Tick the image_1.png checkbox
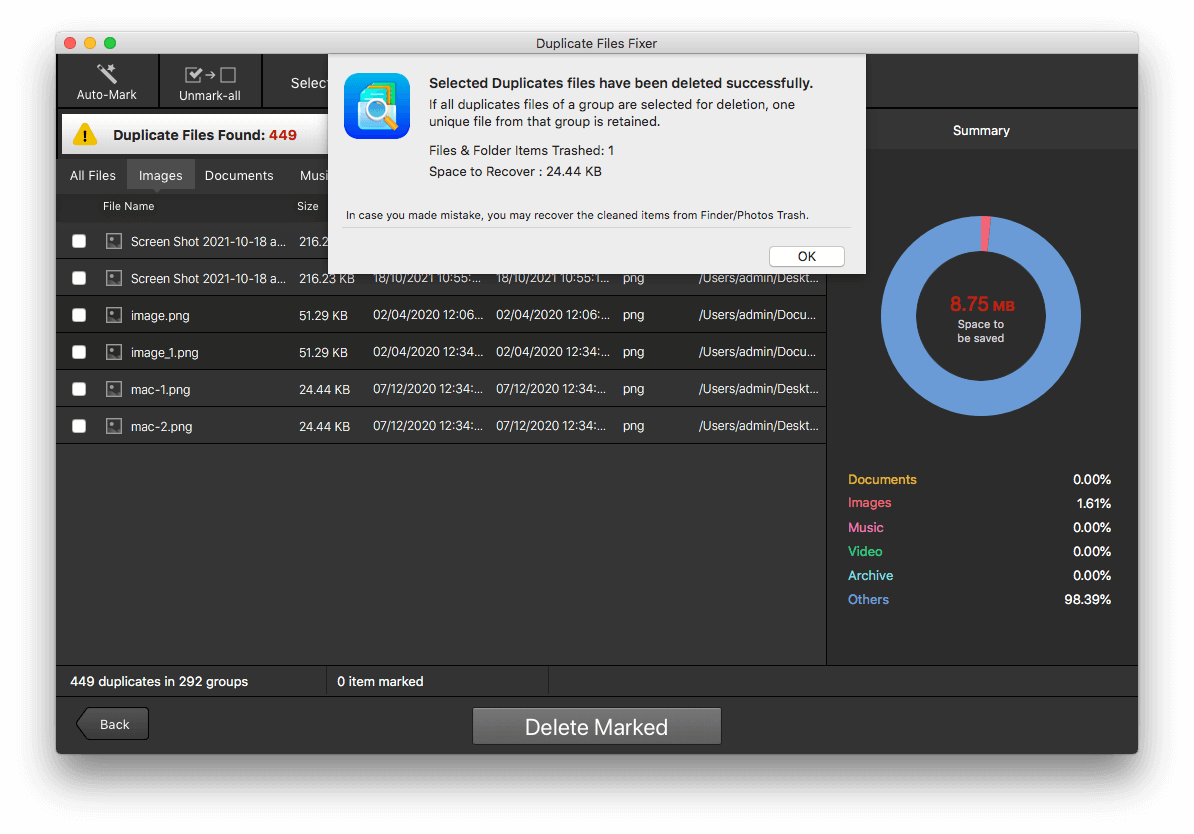 tap(79, 352)
